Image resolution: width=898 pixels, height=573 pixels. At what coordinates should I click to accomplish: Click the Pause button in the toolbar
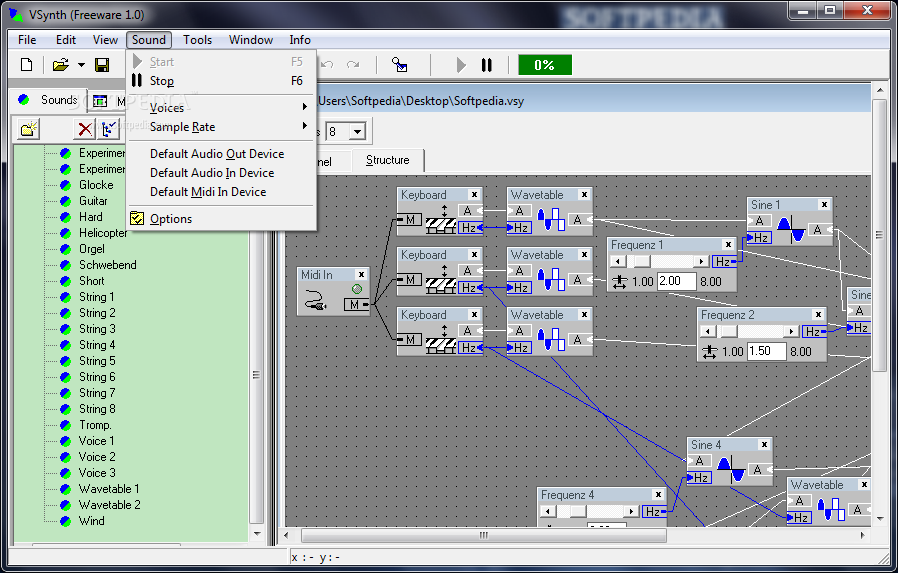point(487,65)
